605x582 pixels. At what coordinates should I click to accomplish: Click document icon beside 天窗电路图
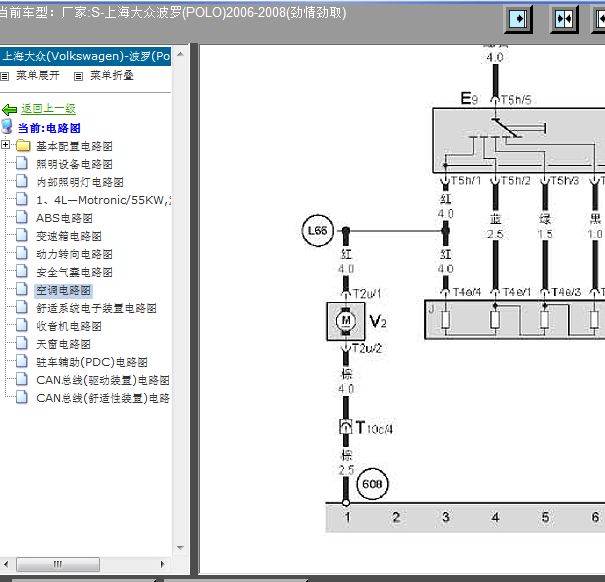point(22,343)
